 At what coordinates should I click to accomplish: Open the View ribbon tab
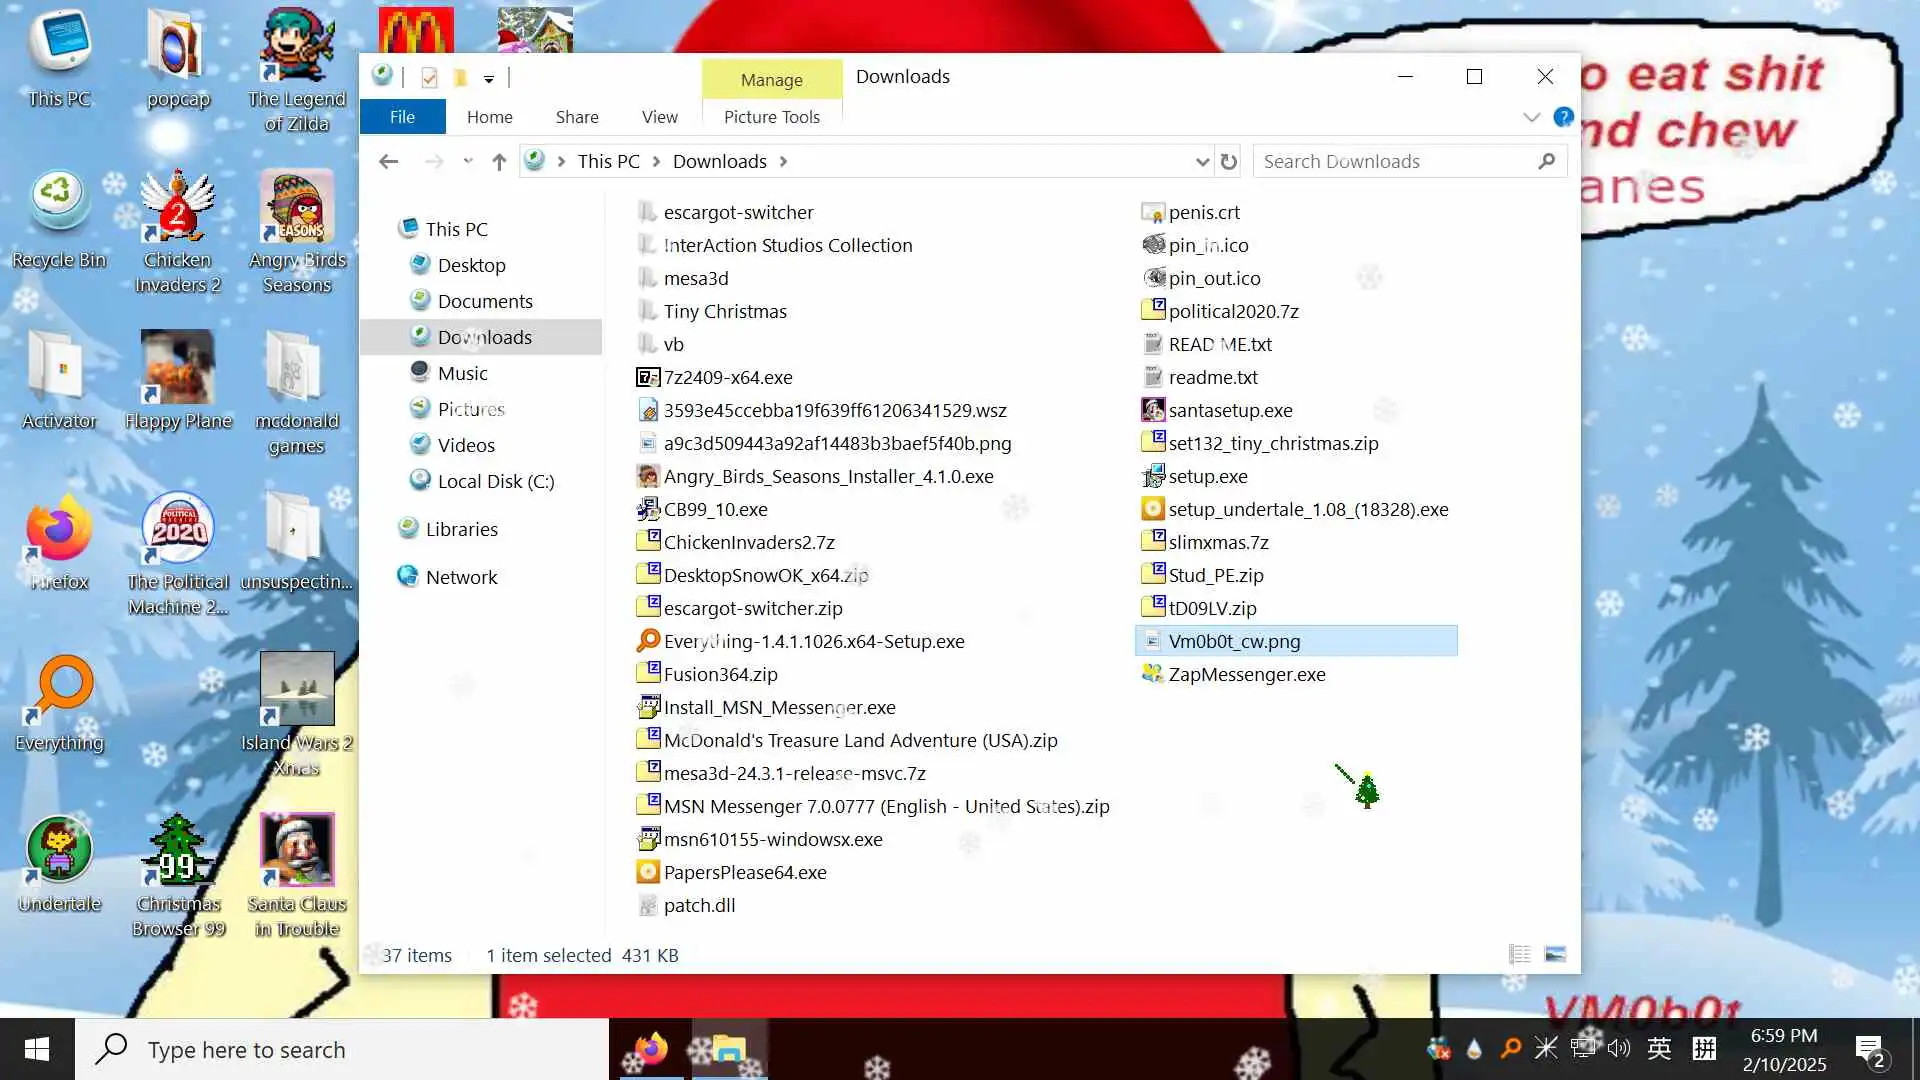(x=659, y=117)
